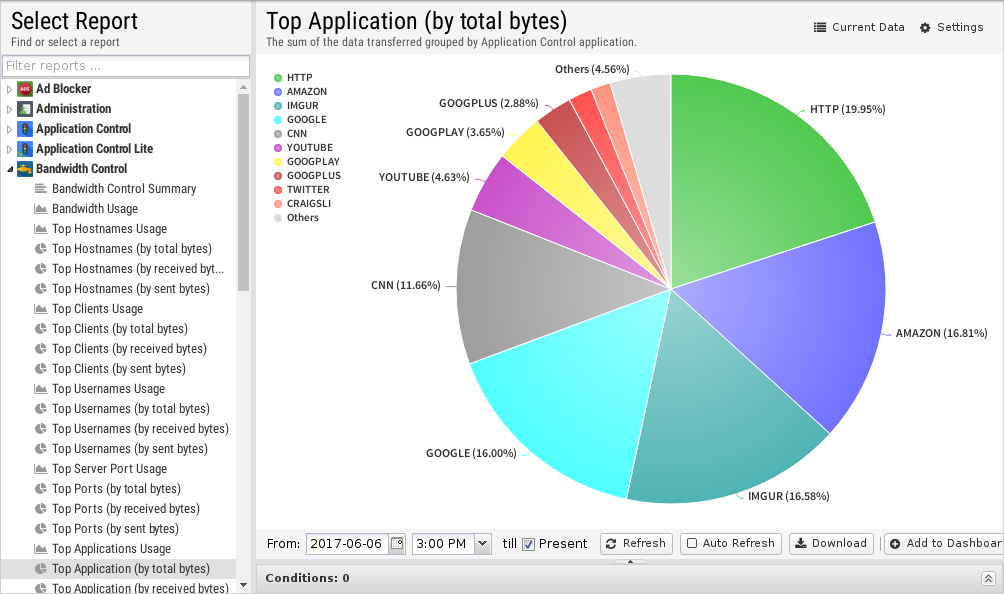Open Top Usernames (by sent bytes) report

pos(130,449)
